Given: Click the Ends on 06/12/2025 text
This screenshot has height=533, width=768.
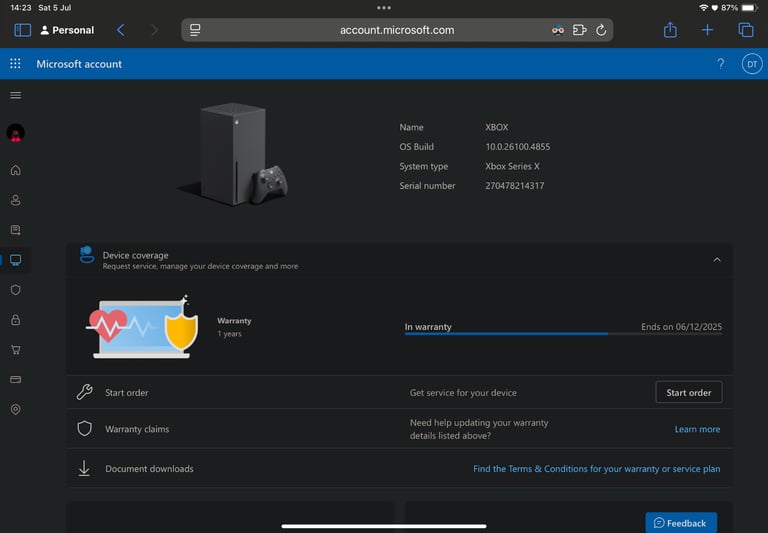Looking at the screenshot, I should coord(681,327).
